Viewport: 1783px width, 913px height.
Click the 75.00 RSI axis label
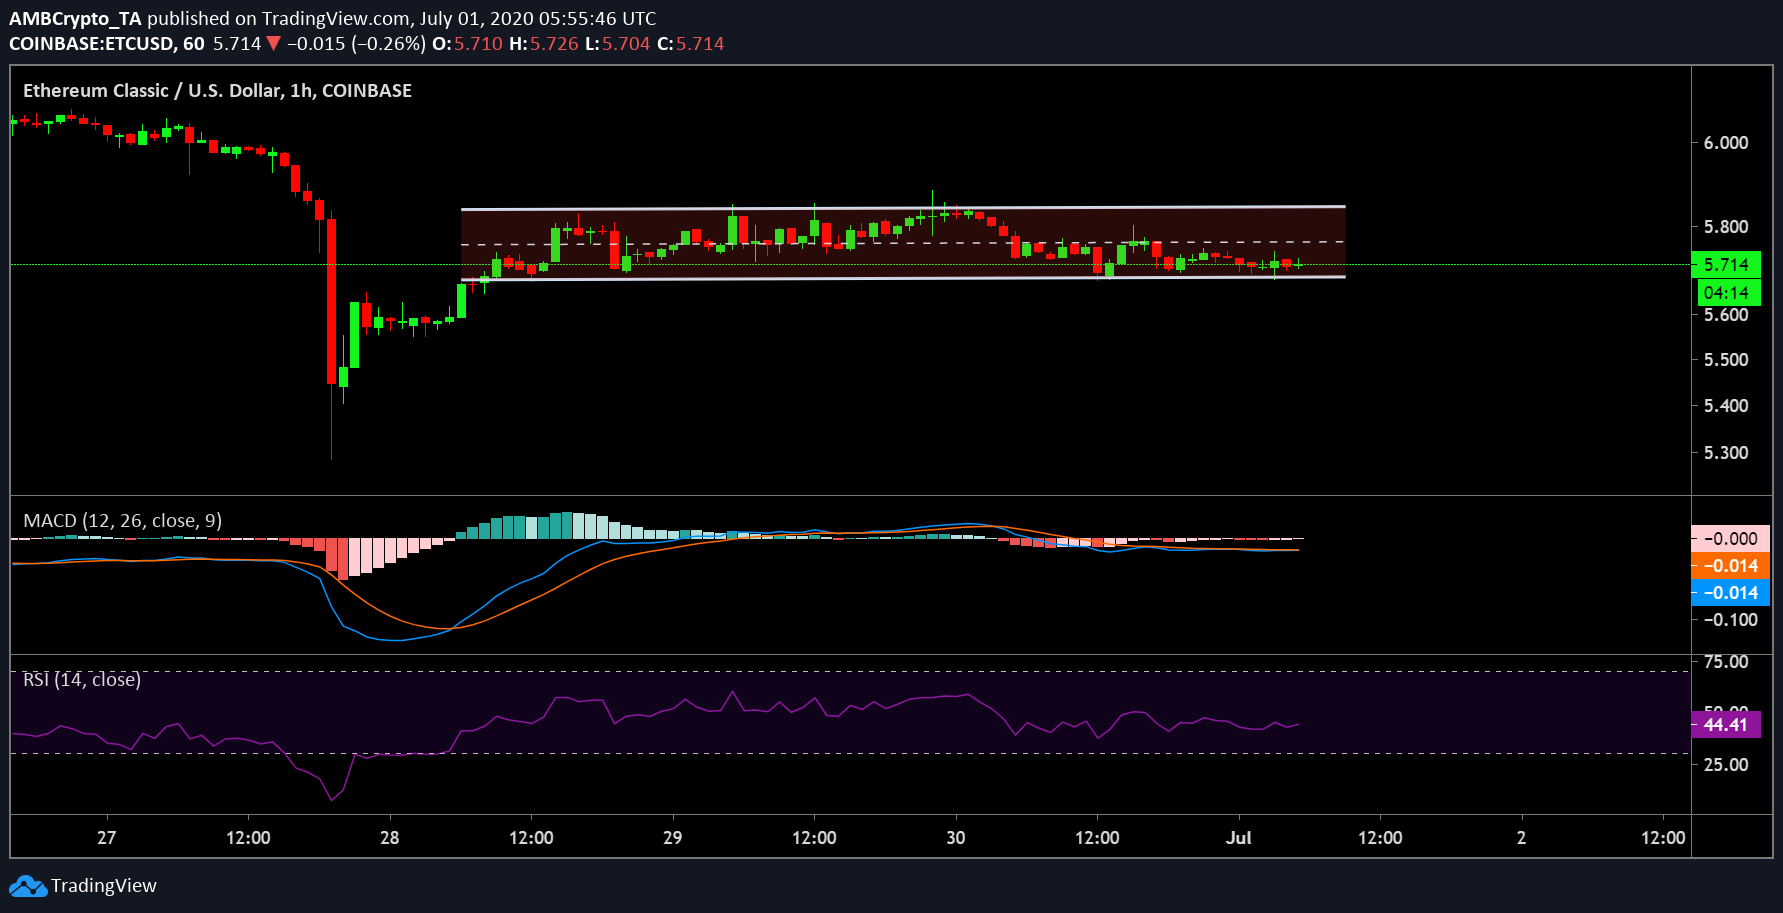[x=1726, y=662]
